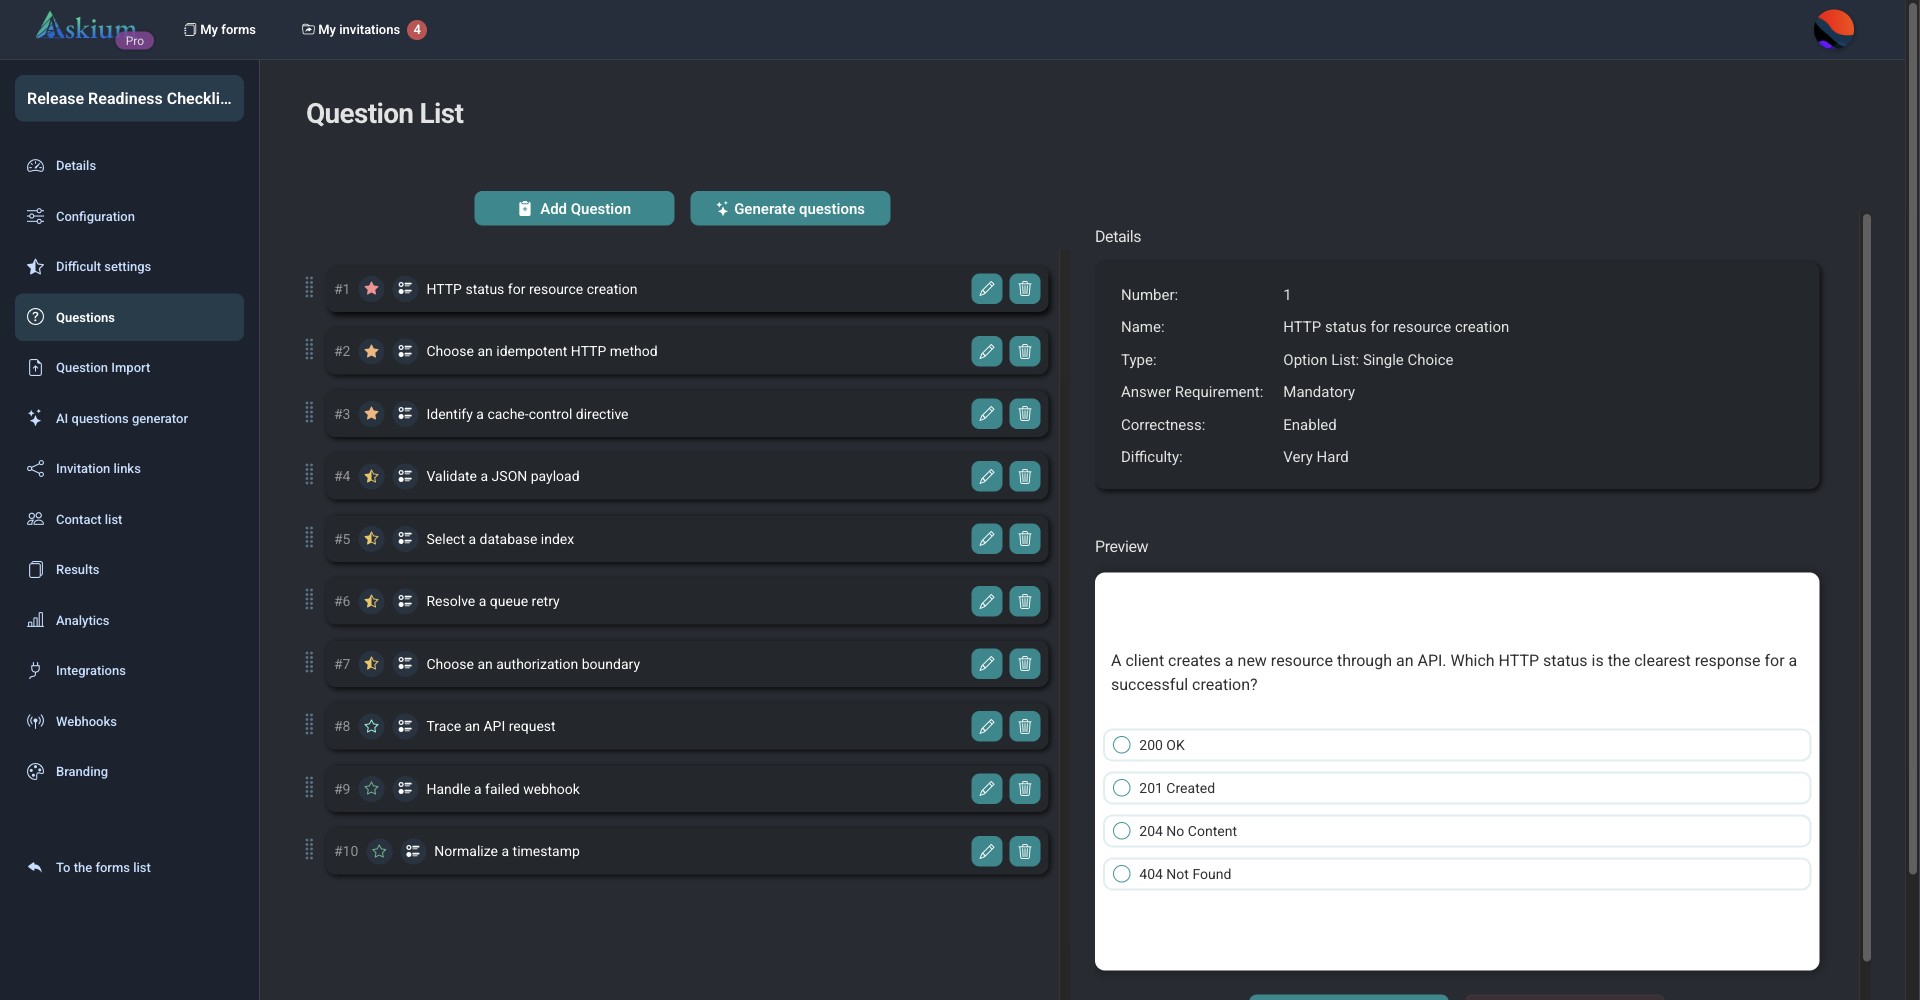Choose the '204 No Content' option
The width and height of the screenshot is (1920, 1000).
[1456, 831]
